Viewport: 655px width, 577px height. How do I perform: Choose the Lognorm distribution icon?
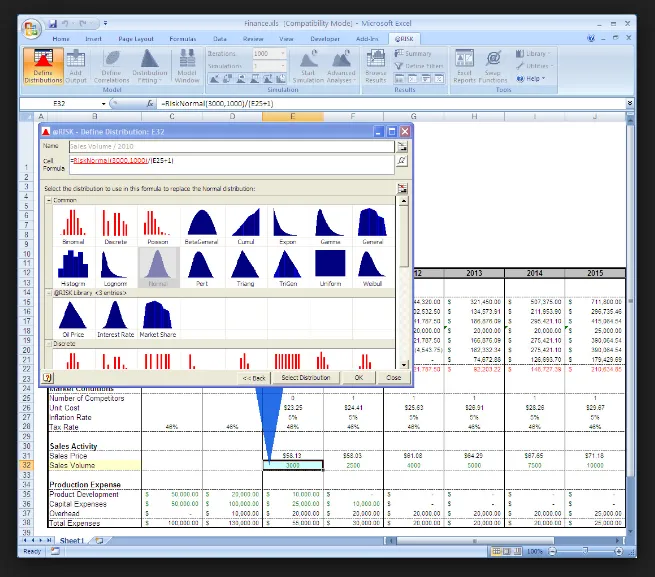click(116, 268)
